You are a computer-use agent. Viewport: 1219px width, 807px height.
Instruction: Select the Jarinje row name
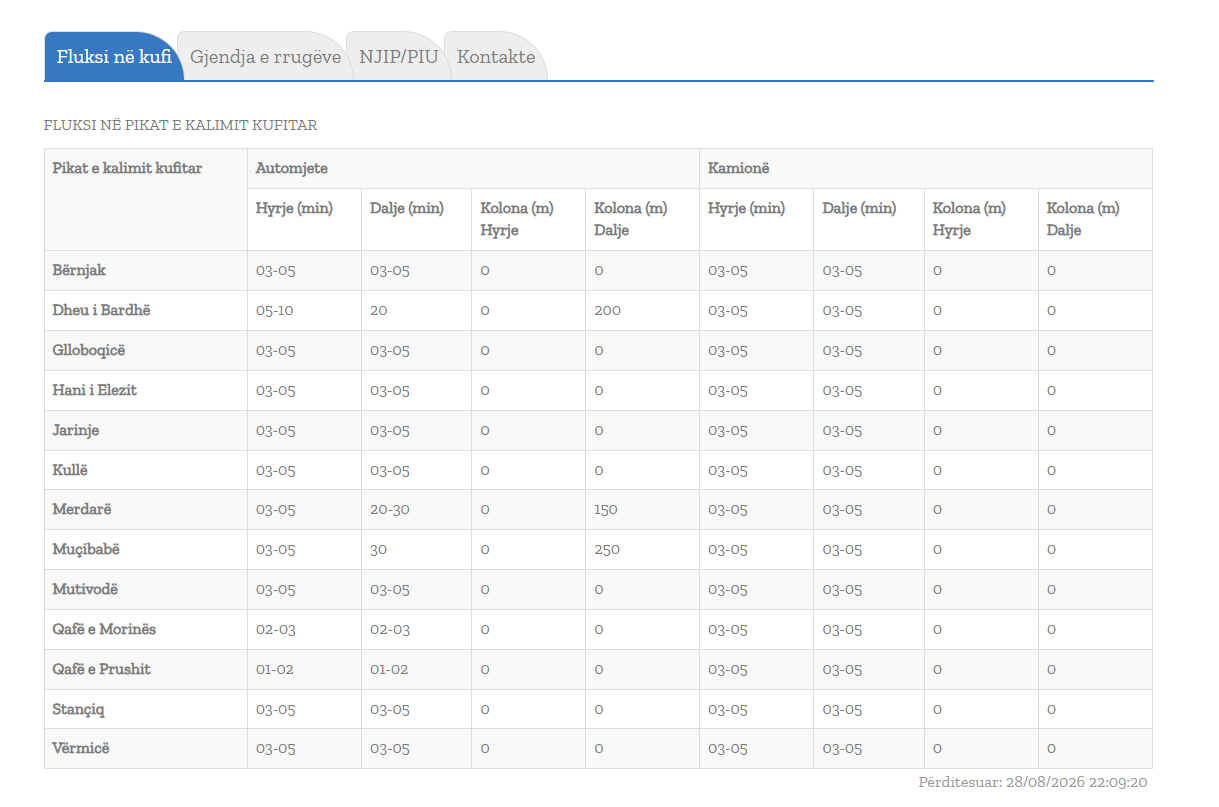(76, 430)
